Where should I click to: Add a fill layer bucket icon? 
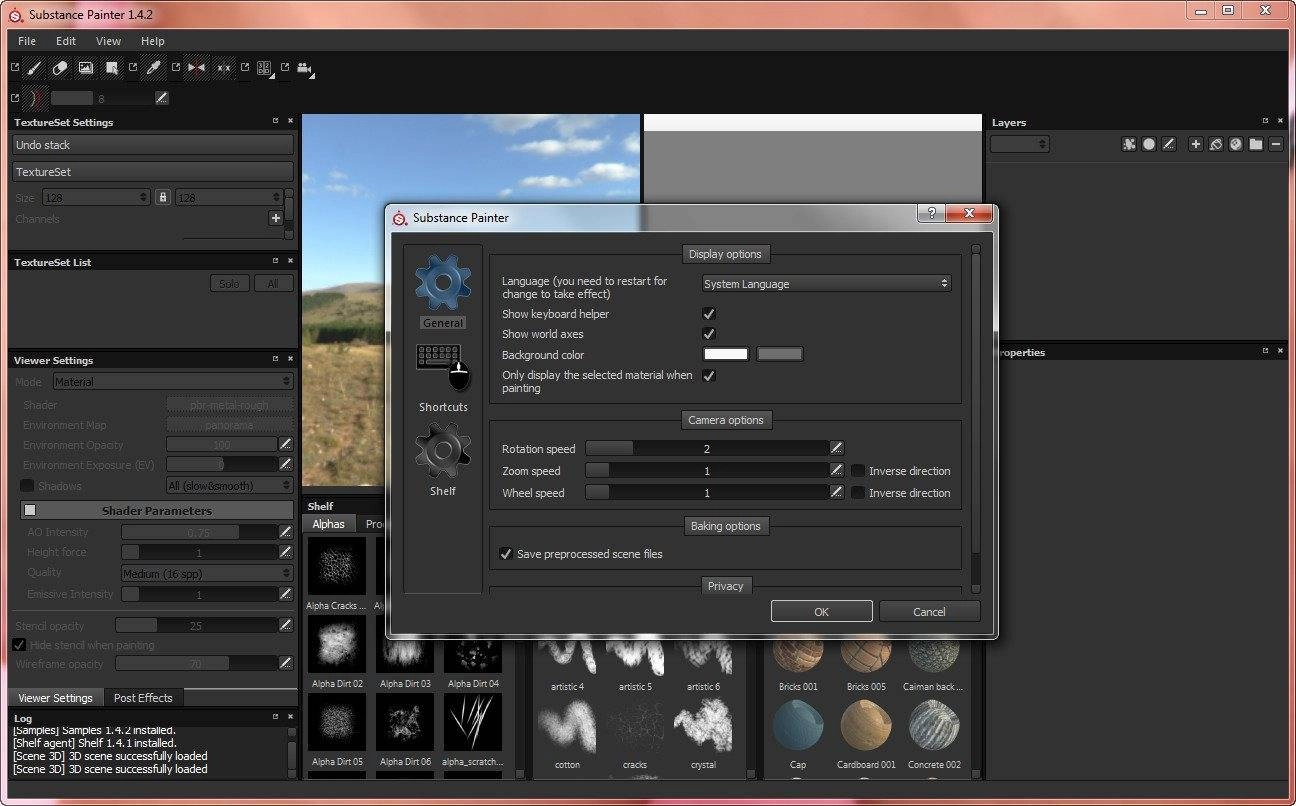pyautogui.click(x=1216, y=144)
